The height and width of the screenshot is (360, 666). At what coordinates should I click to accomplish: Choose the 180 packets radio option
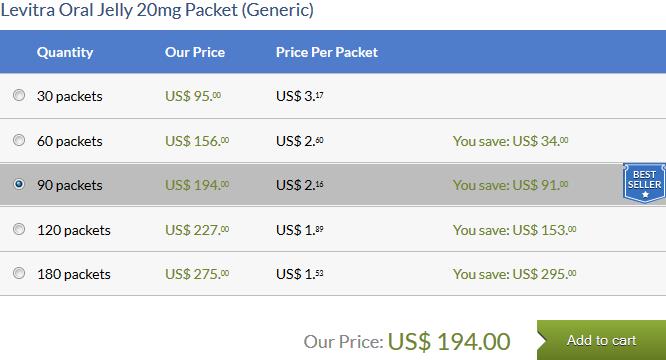19,273
